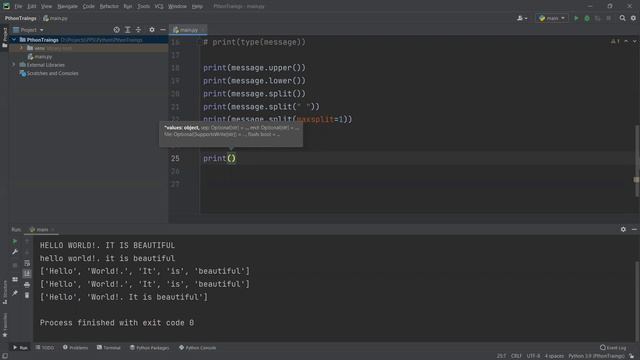
Task: Open the File menu
Action: tap(18, 7)
